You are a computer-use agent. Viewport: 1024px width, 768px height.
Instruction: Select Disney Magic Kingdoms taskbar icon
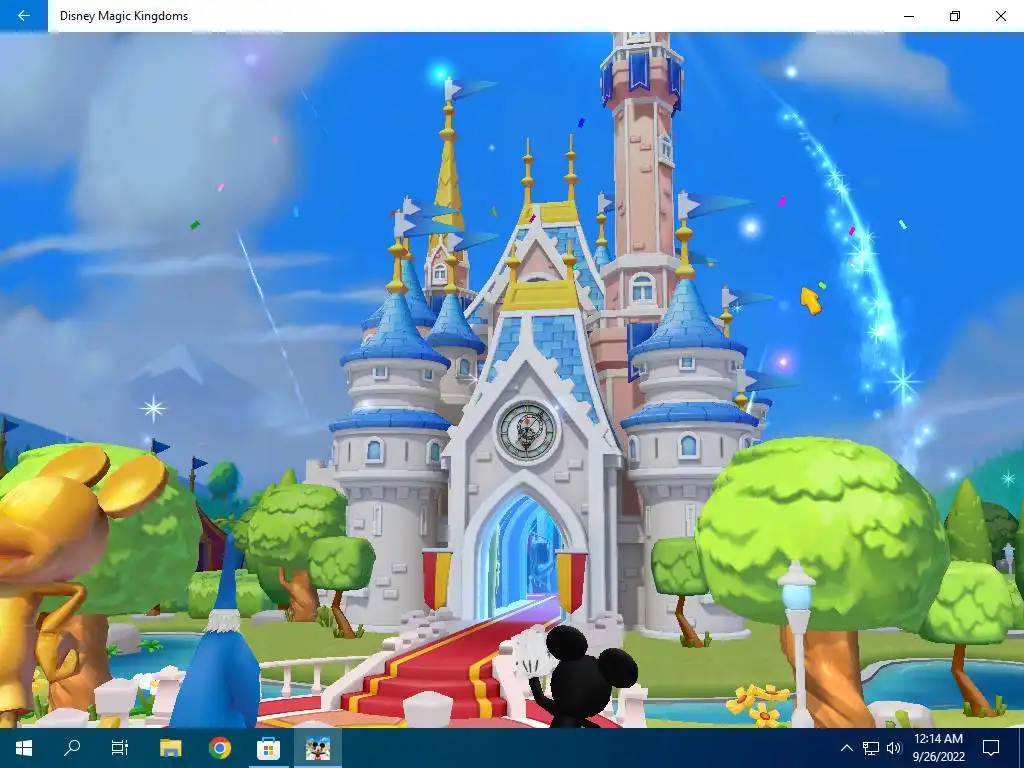coord(317,748)
